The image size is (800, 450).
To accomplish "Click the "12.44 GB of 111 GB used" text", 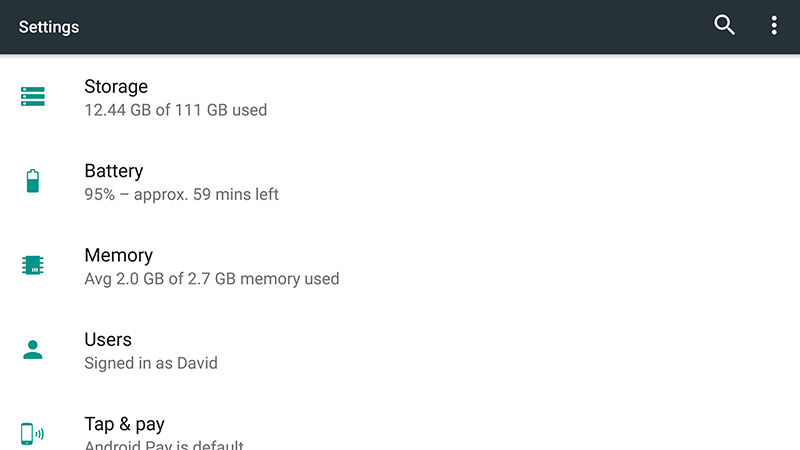I will coord(176,110).
